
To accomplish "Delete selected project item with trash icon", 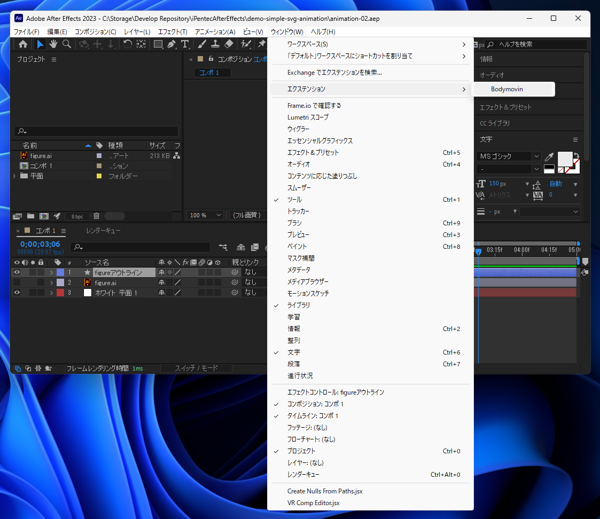I will click(96, 216).
